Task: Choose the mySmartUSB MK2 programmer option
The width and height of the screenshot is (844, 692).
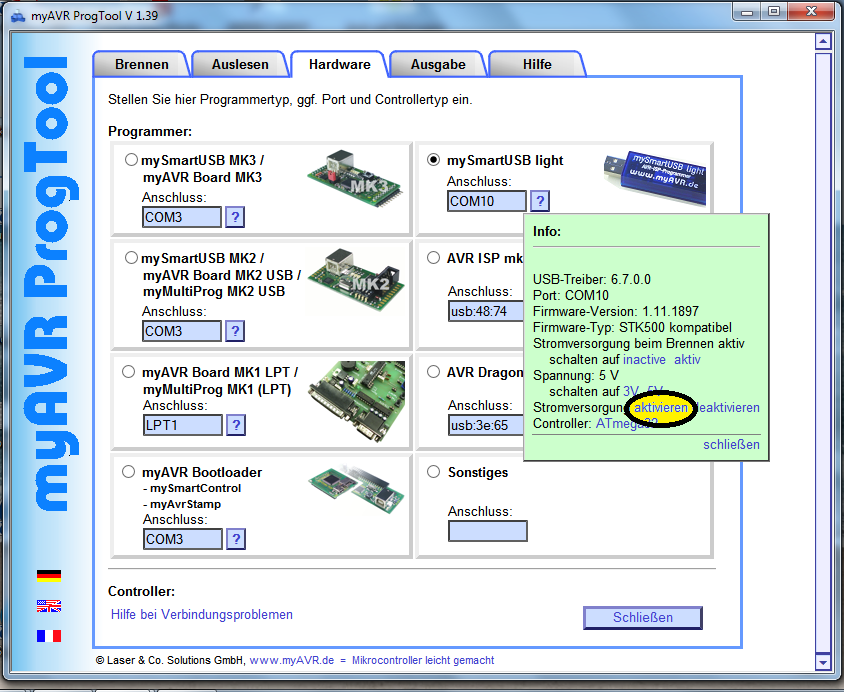Action: click(131, 258)
